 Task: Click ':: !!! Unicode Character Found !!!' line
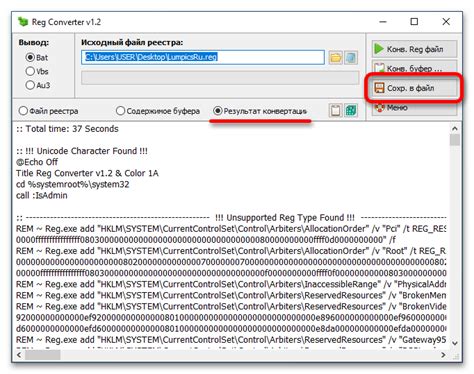coord(82,151)
